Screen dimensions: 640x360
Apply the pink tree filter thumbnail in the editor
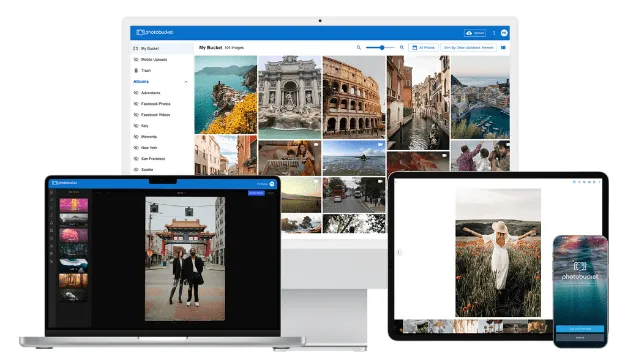tap(73, 235)
